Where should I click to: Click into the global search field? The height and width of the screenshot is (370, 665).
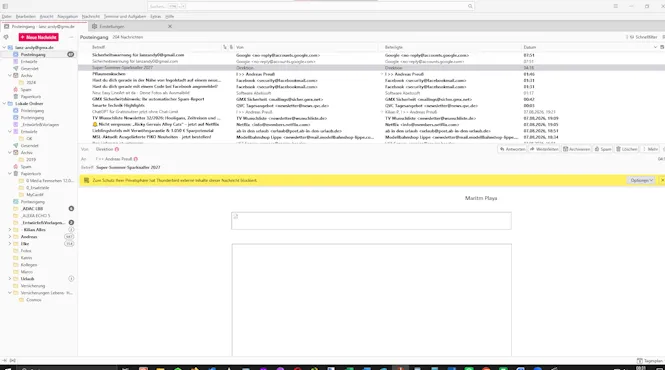(310, 6)
